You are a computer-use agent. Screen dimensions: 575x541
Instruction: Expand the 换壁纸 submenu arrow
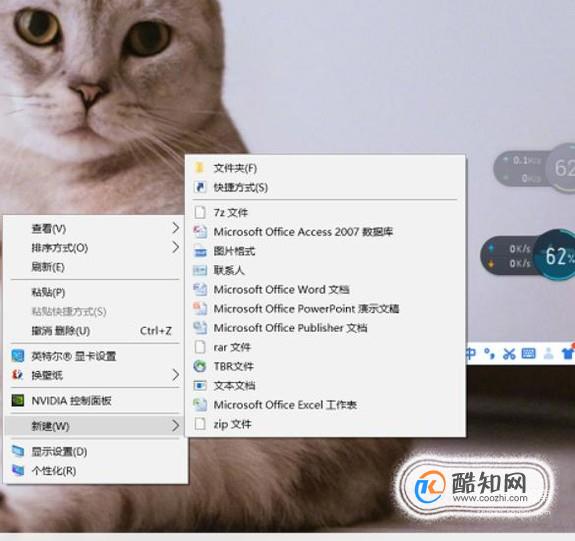coord(176,375)
